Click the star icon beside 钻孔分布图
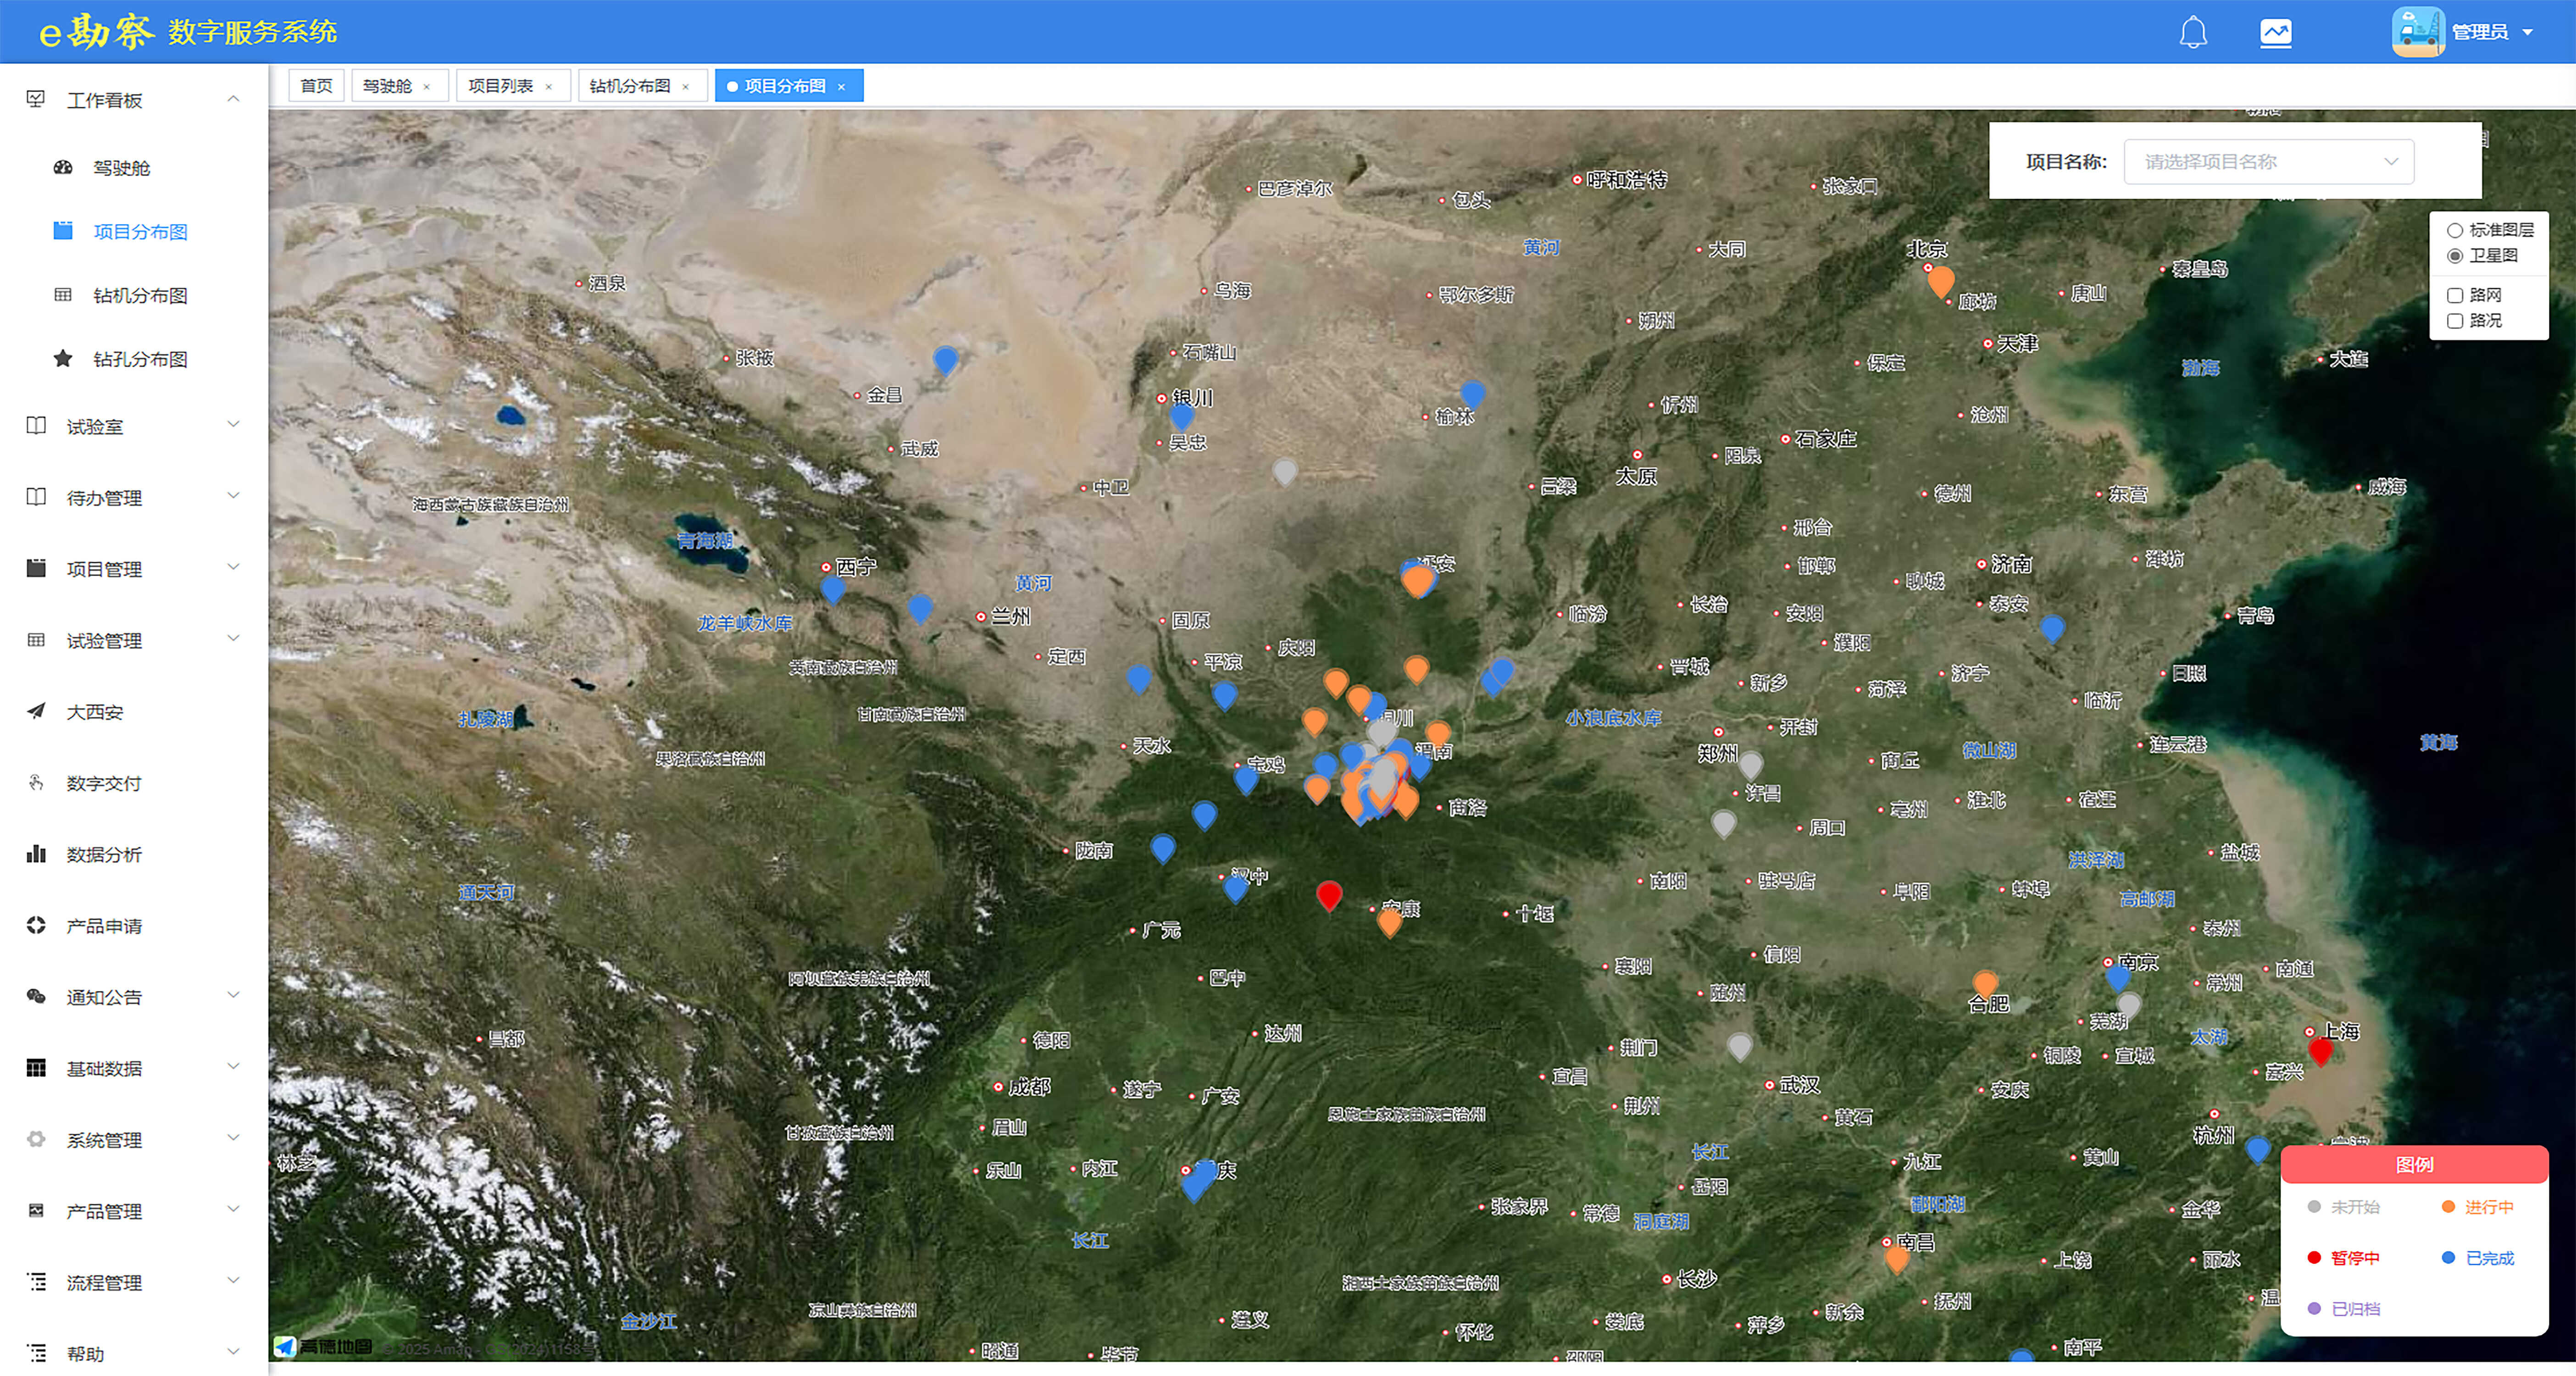This screenshot has height=1376, width=2576. click(63, 358)
